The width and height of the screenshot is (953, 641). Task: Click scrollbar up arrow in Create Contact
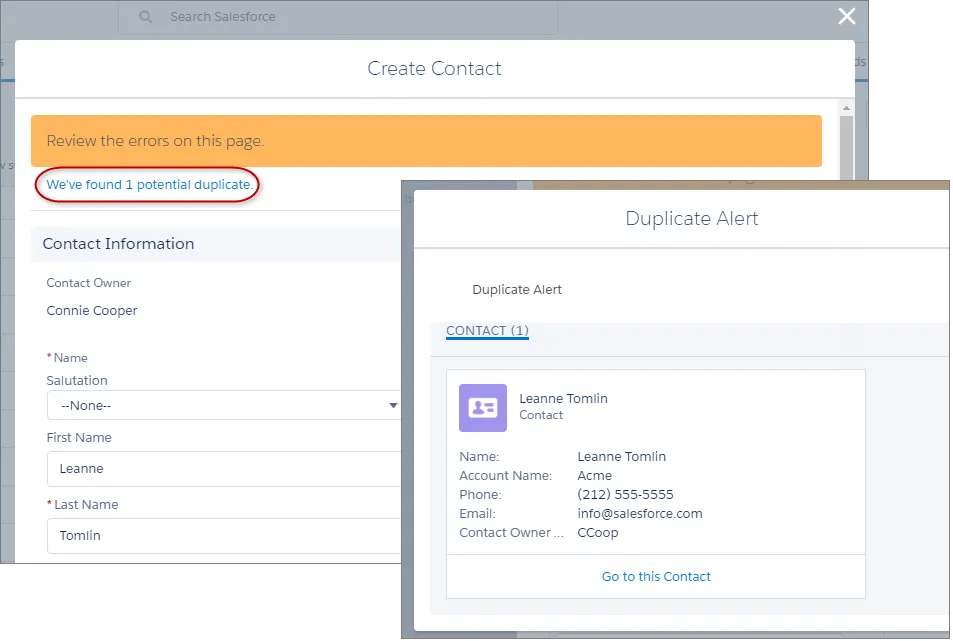click(x=846, y=108)
